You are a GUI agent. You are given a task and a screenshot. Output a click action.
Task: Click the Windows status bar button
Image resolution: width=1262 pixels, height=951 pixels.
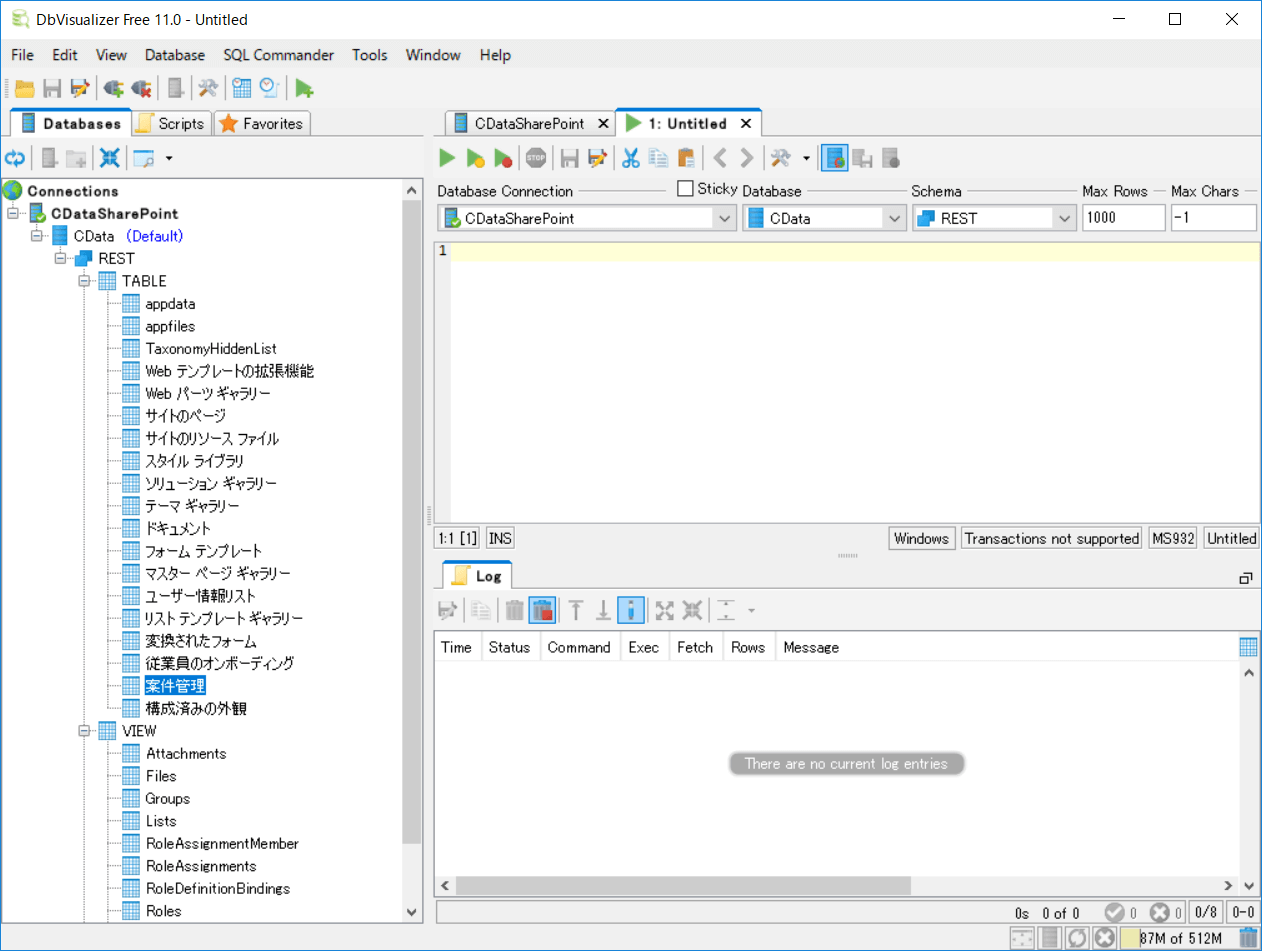[x=921, y=538]
